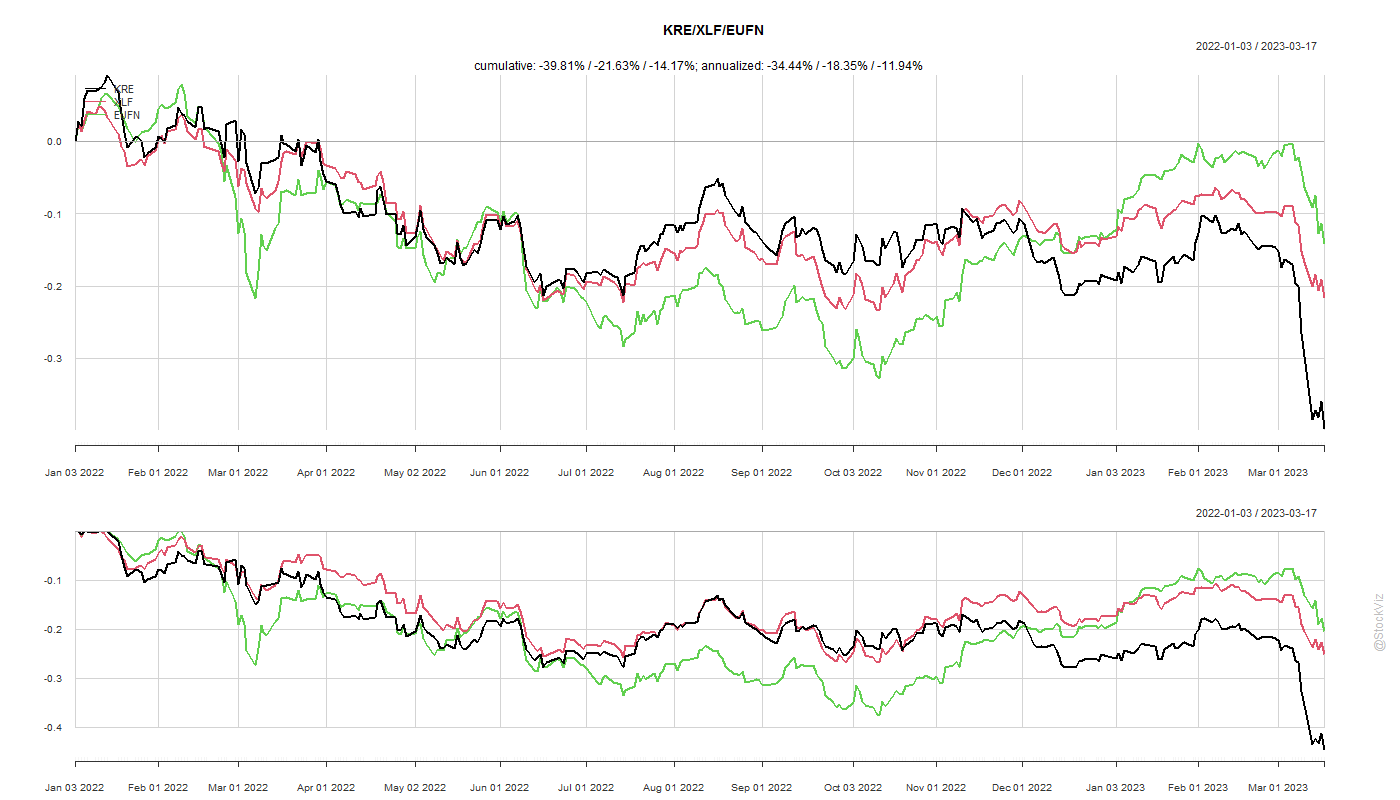Viewport: 1400px width, 800px height.
Task: Click upper chart's Jul 01 2022 axis label
Action: tap(585, 473)
